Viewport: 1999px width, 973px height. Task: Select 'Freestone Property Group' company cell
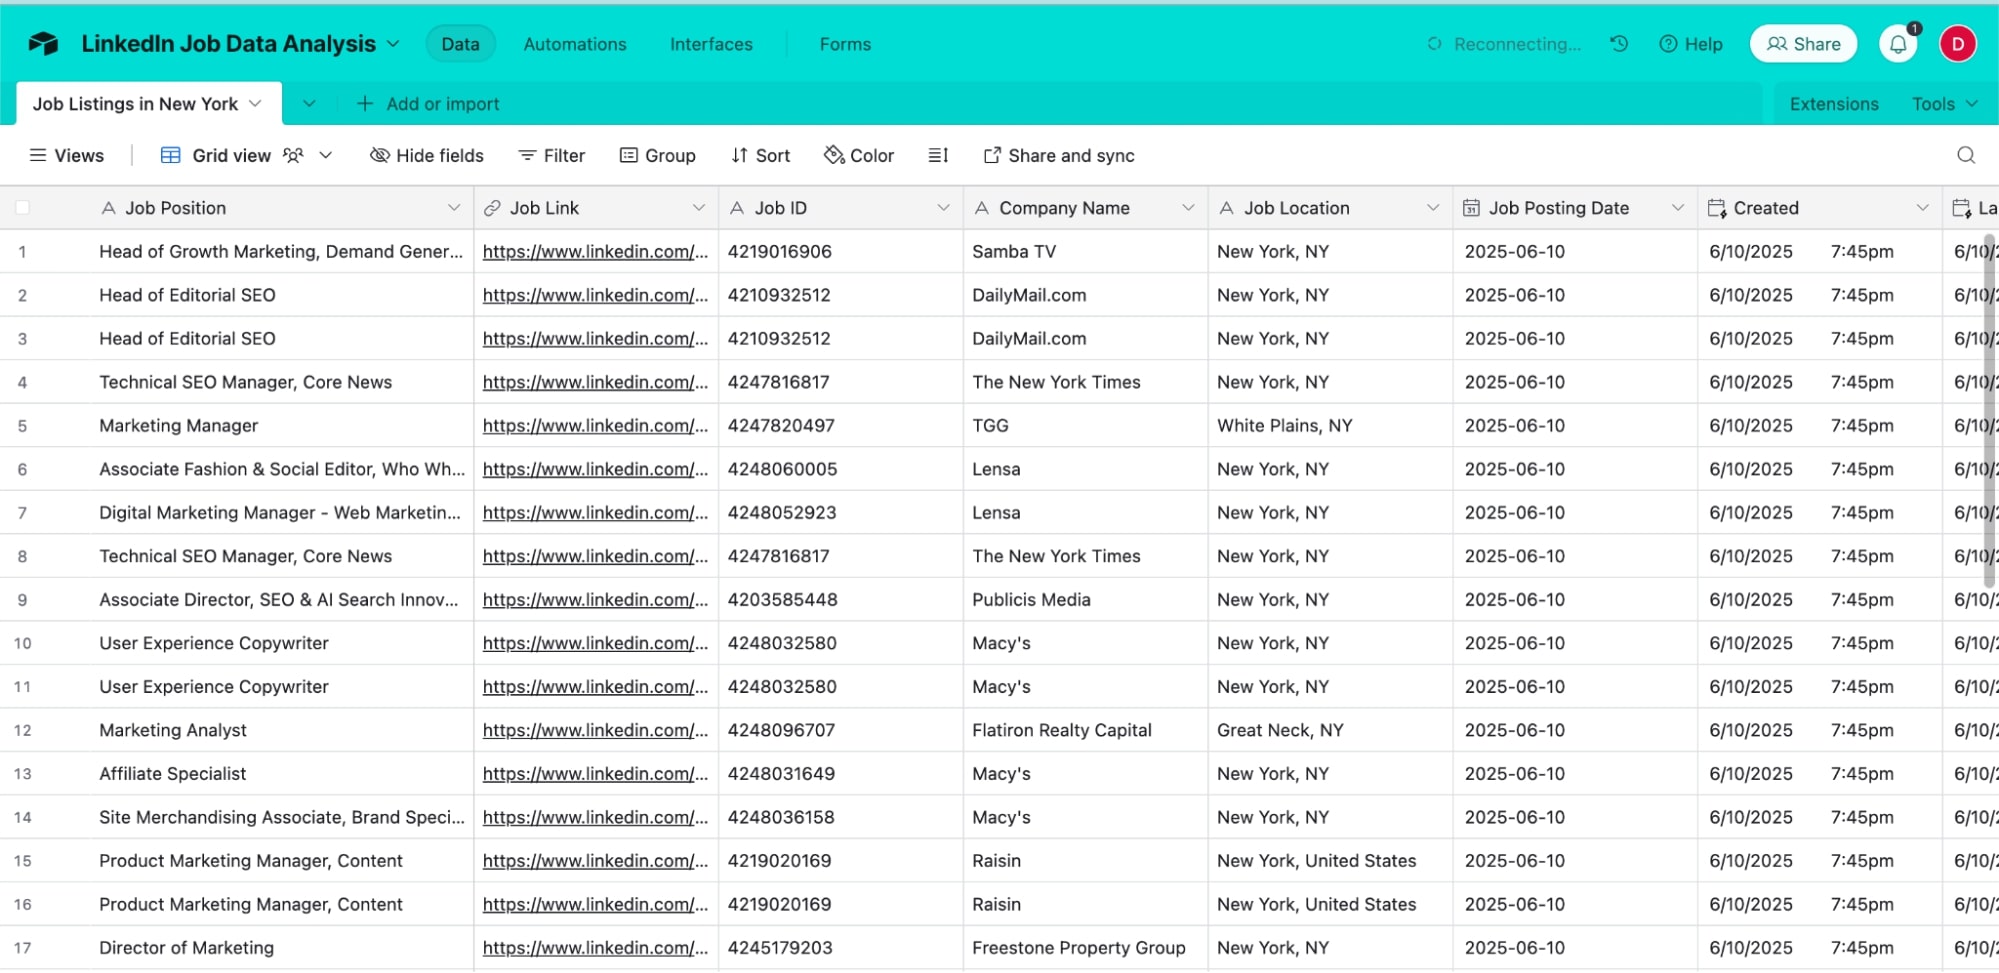point(1085,948)
